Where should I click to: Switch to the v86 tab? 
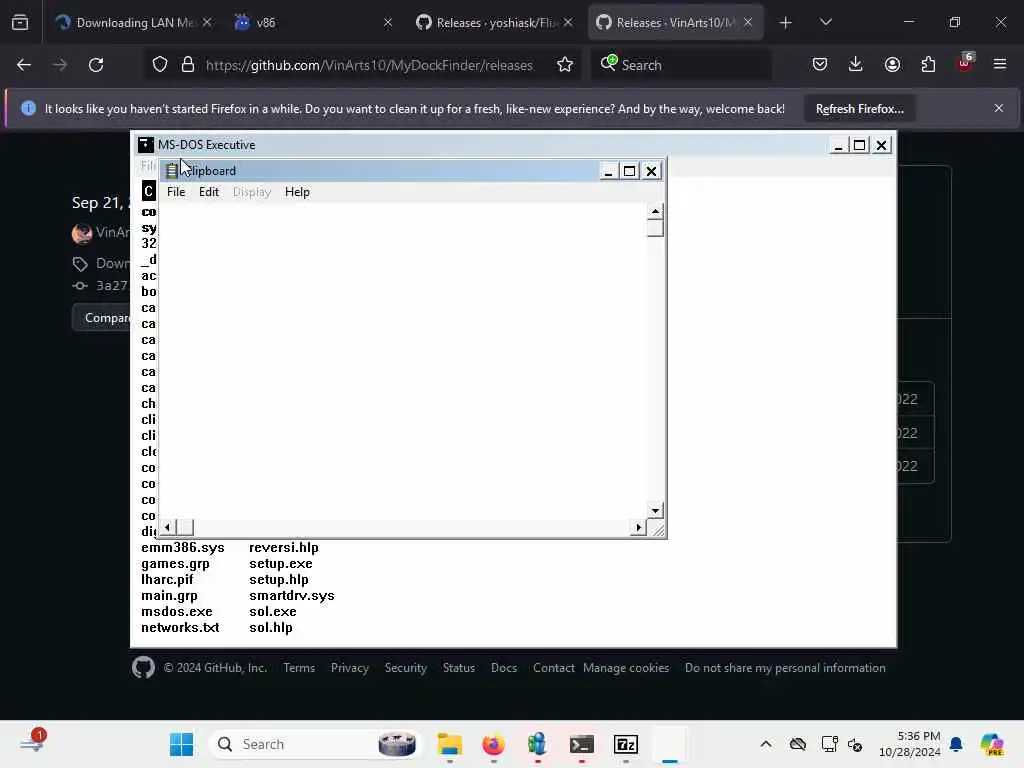coord(313,22)
